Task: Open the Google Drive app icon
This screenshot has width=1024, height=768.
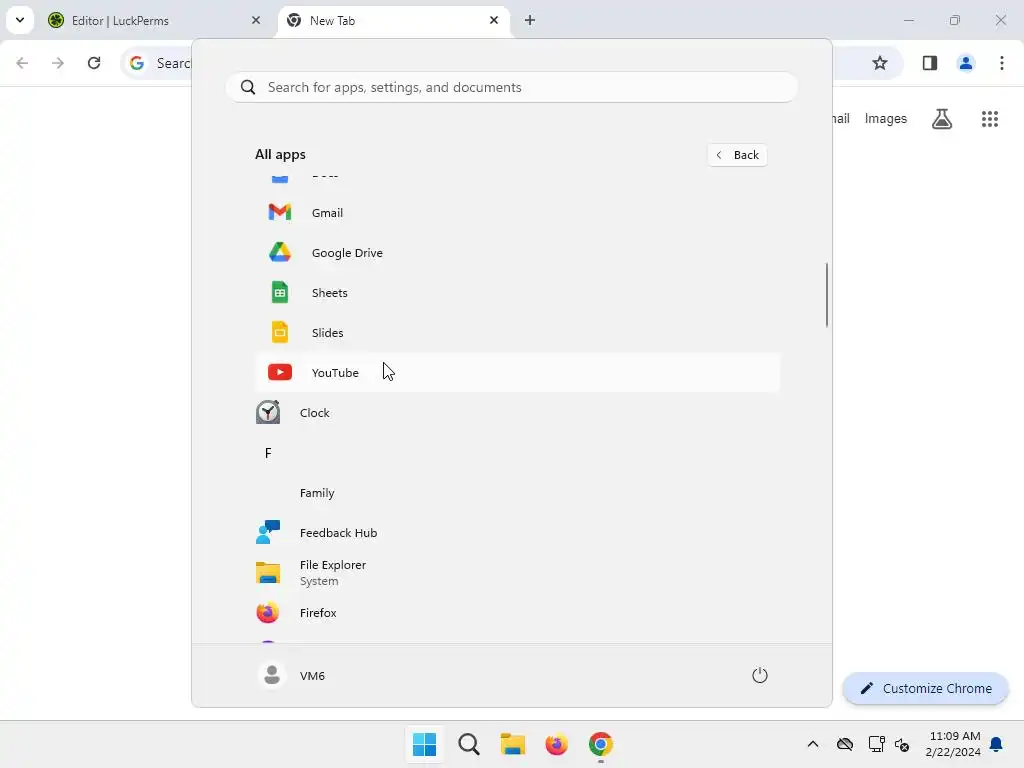Action: (280, 252)
